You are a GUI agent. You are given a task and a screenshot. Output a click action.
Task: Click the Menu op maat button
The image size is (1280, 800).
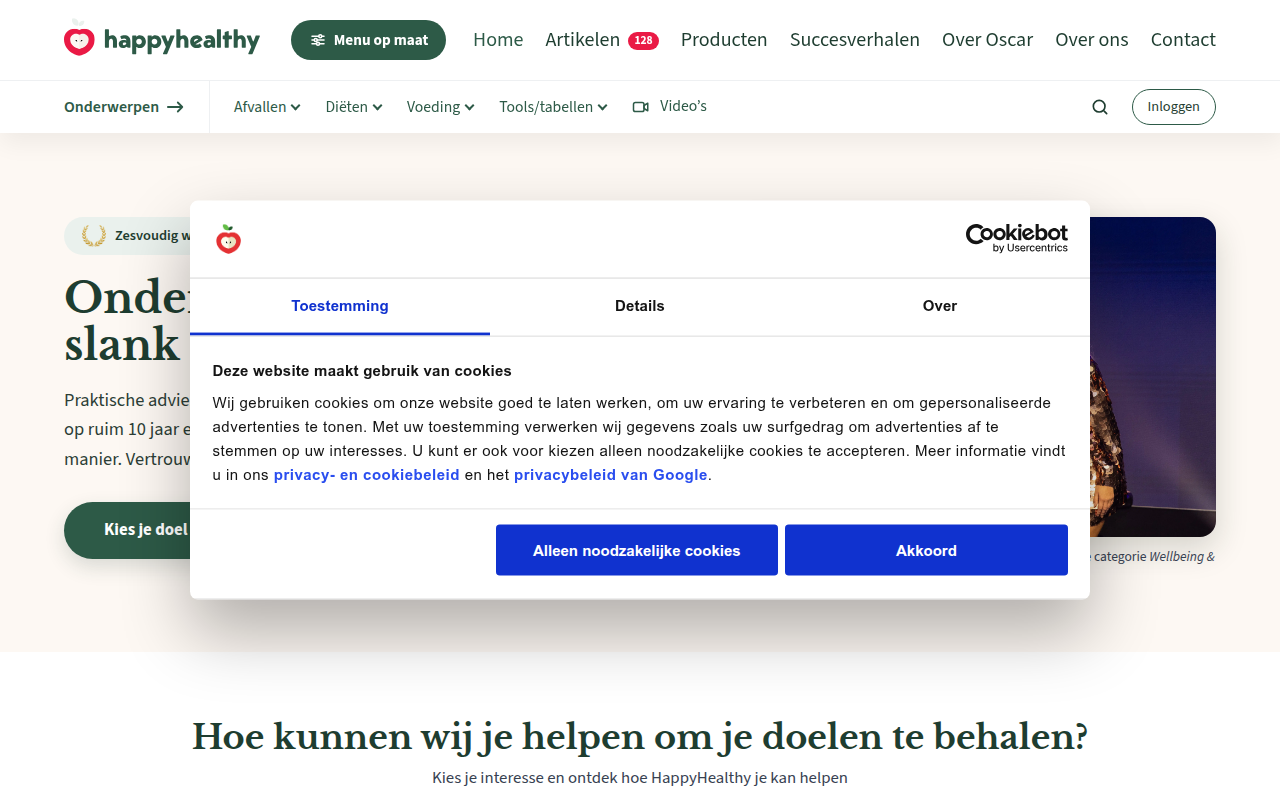[368, 40]
